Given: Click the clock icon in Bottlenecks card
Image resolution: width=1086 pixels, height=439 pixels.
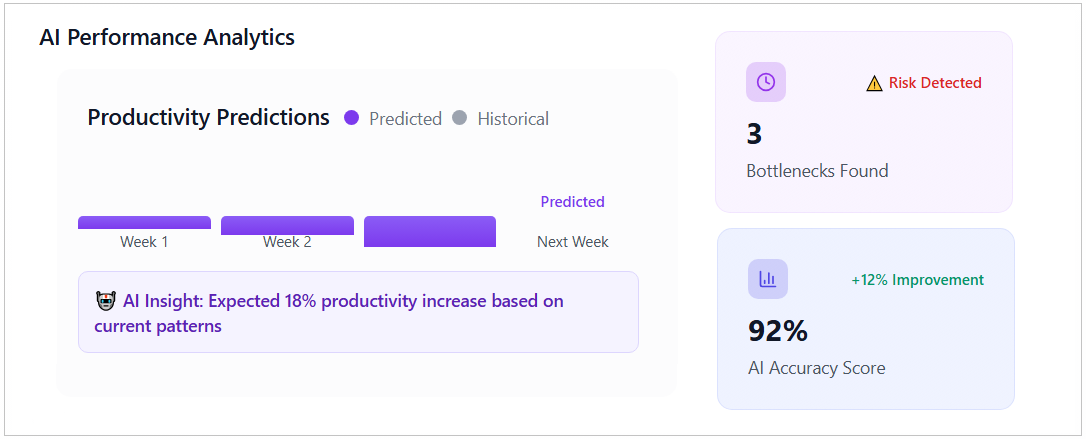Looking at the screenshot, I should [766, 82].
